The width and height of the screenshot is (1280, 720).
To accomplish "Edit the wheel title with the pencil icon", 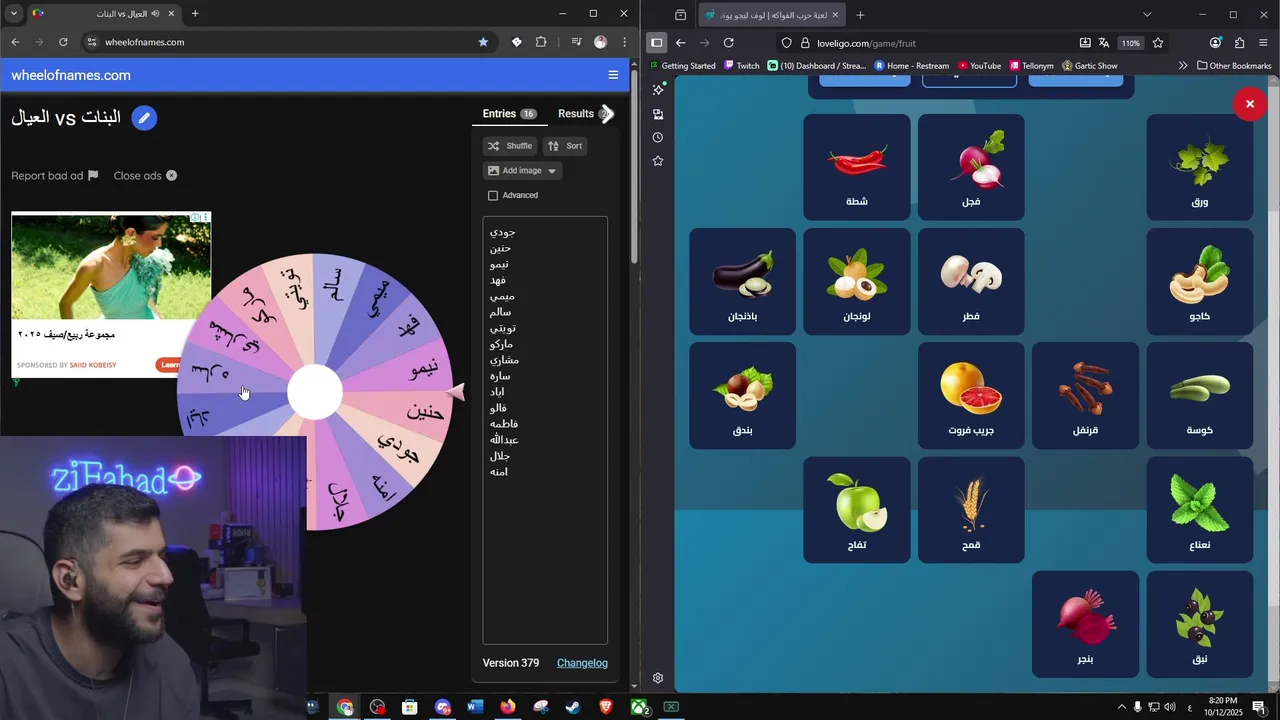I will click(144, 118).
